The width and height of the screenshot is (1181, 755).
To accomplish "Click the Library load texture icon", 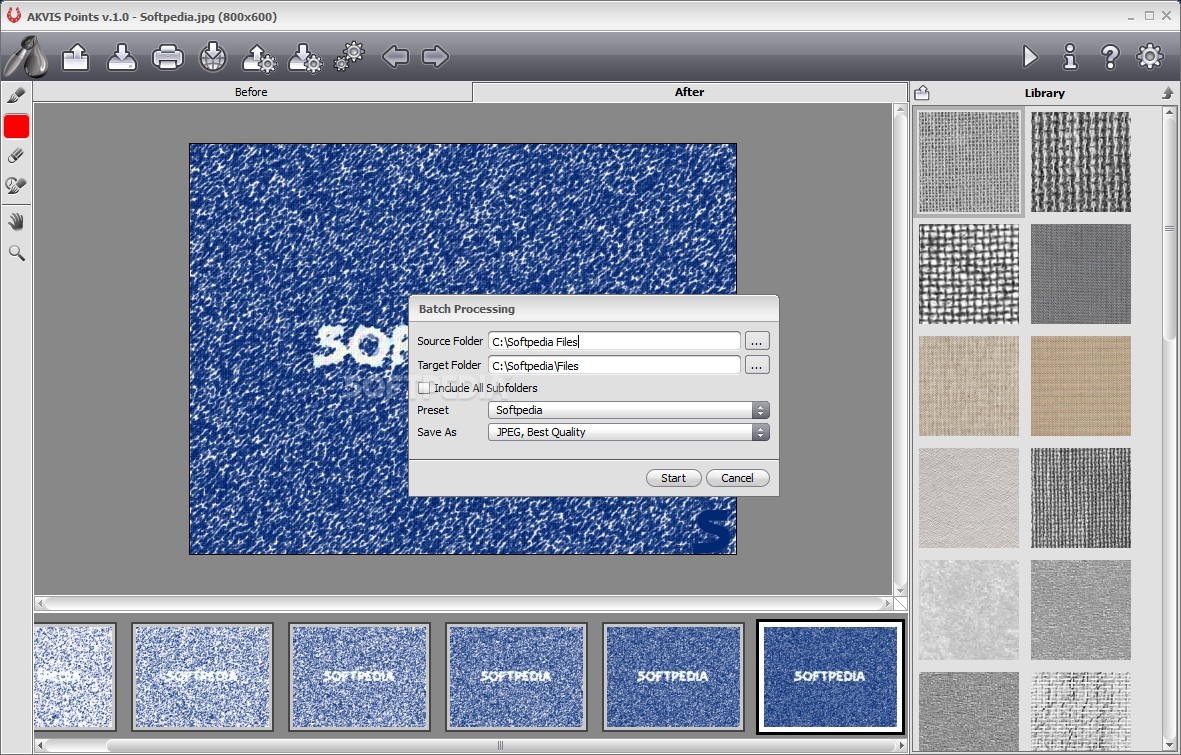I will point(922,93).
